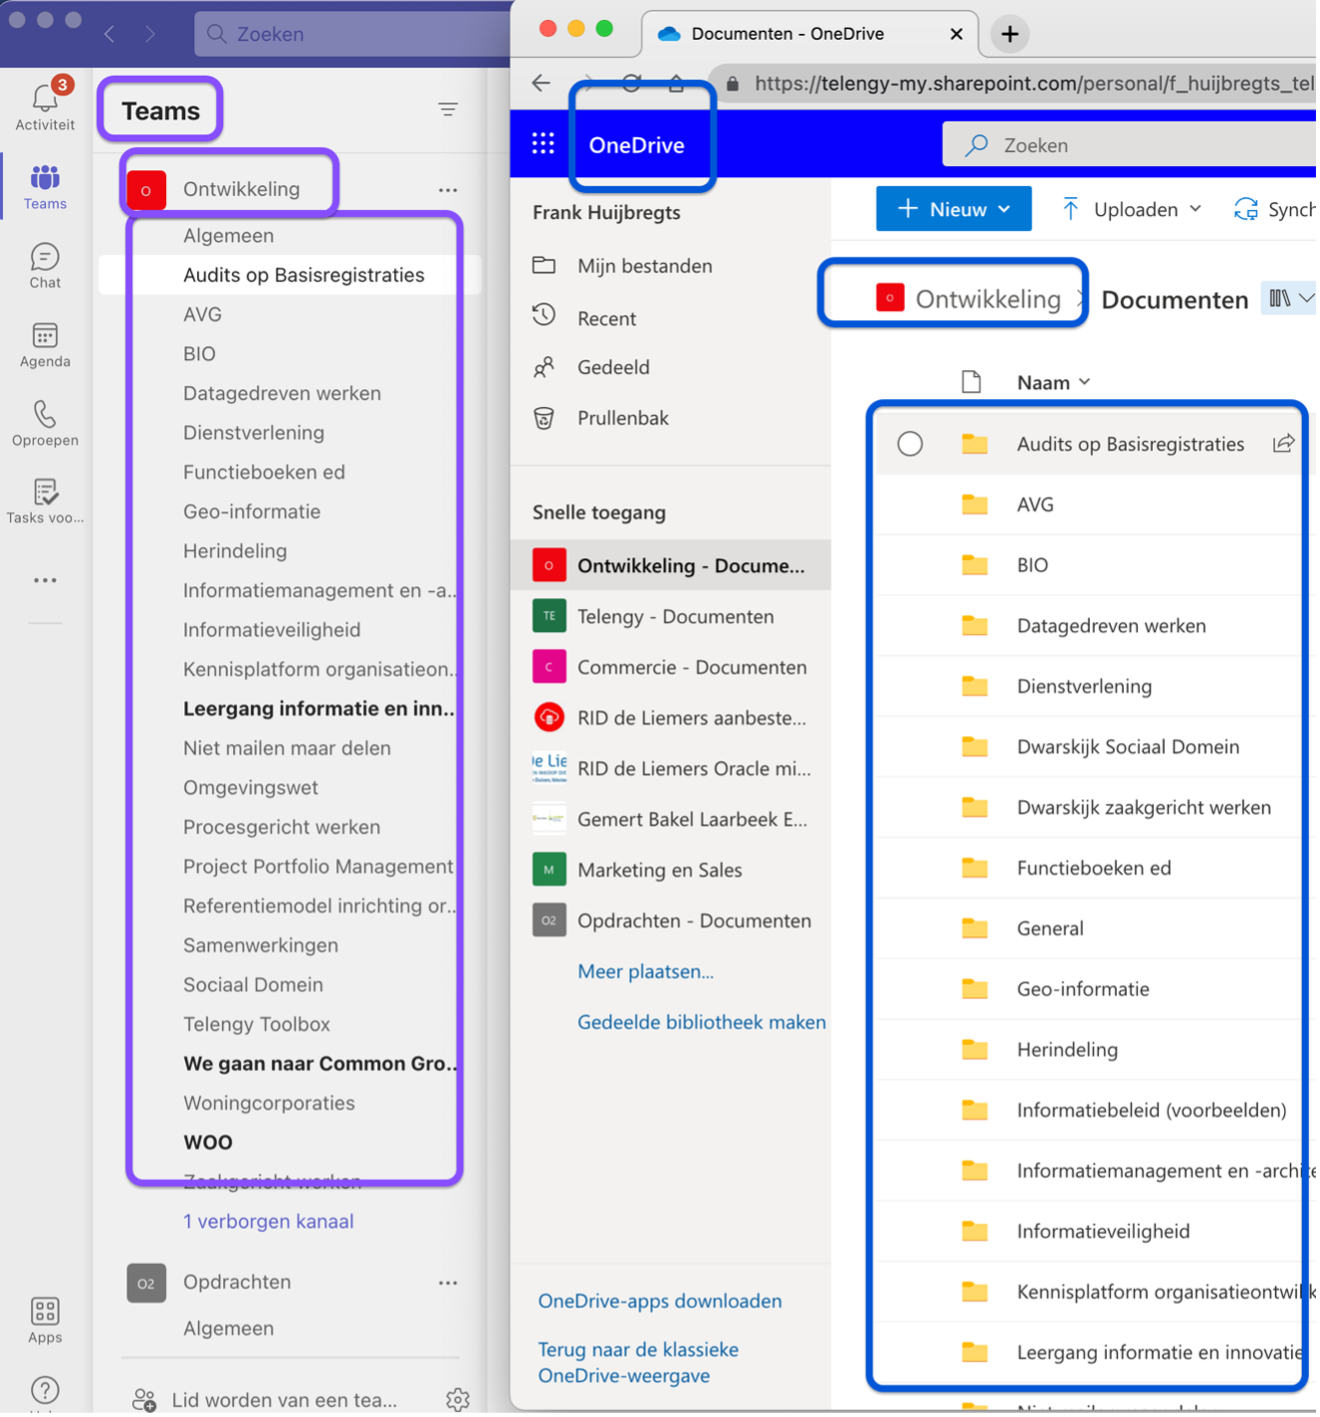Open the Omgevingswet channel
Viewport: 1320px width, 1417px height.
tap(250, 787)
